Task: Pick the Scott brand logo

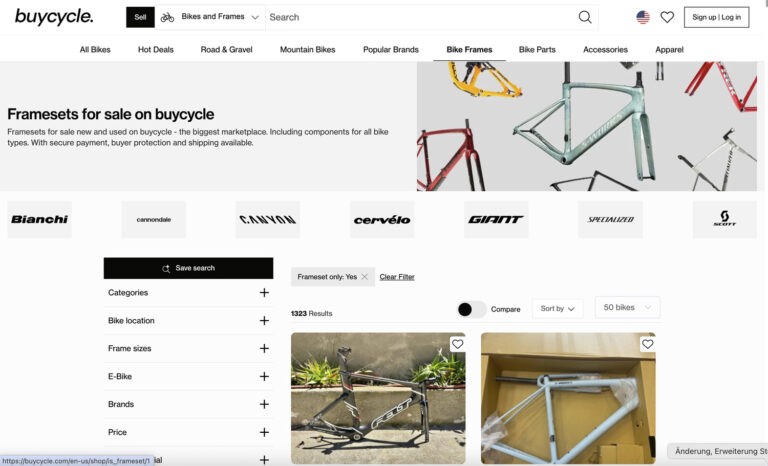Action: [x=724, y=220]
